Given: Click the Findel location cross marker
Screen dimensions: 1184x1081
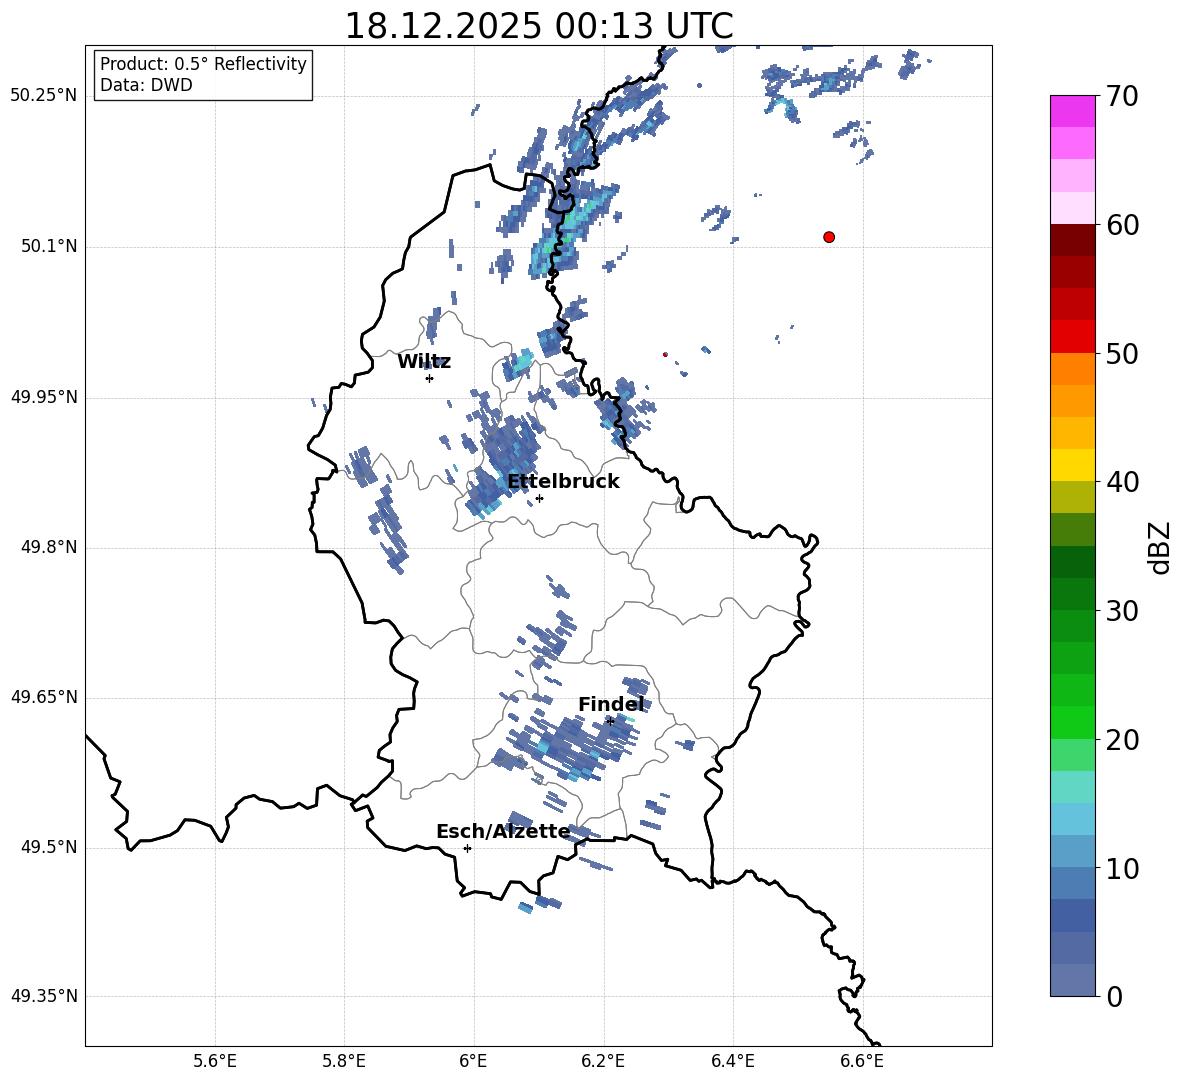Looking at the screenshot, I should coord(610,722).
